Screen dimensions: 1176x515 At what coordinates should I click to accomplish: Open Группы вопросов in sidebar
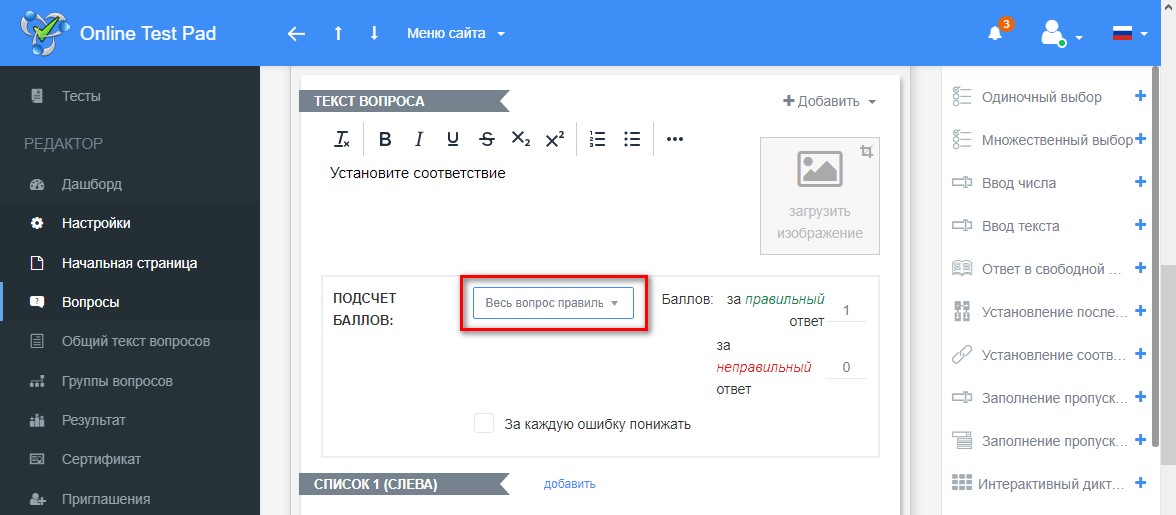tap(117, 381)
